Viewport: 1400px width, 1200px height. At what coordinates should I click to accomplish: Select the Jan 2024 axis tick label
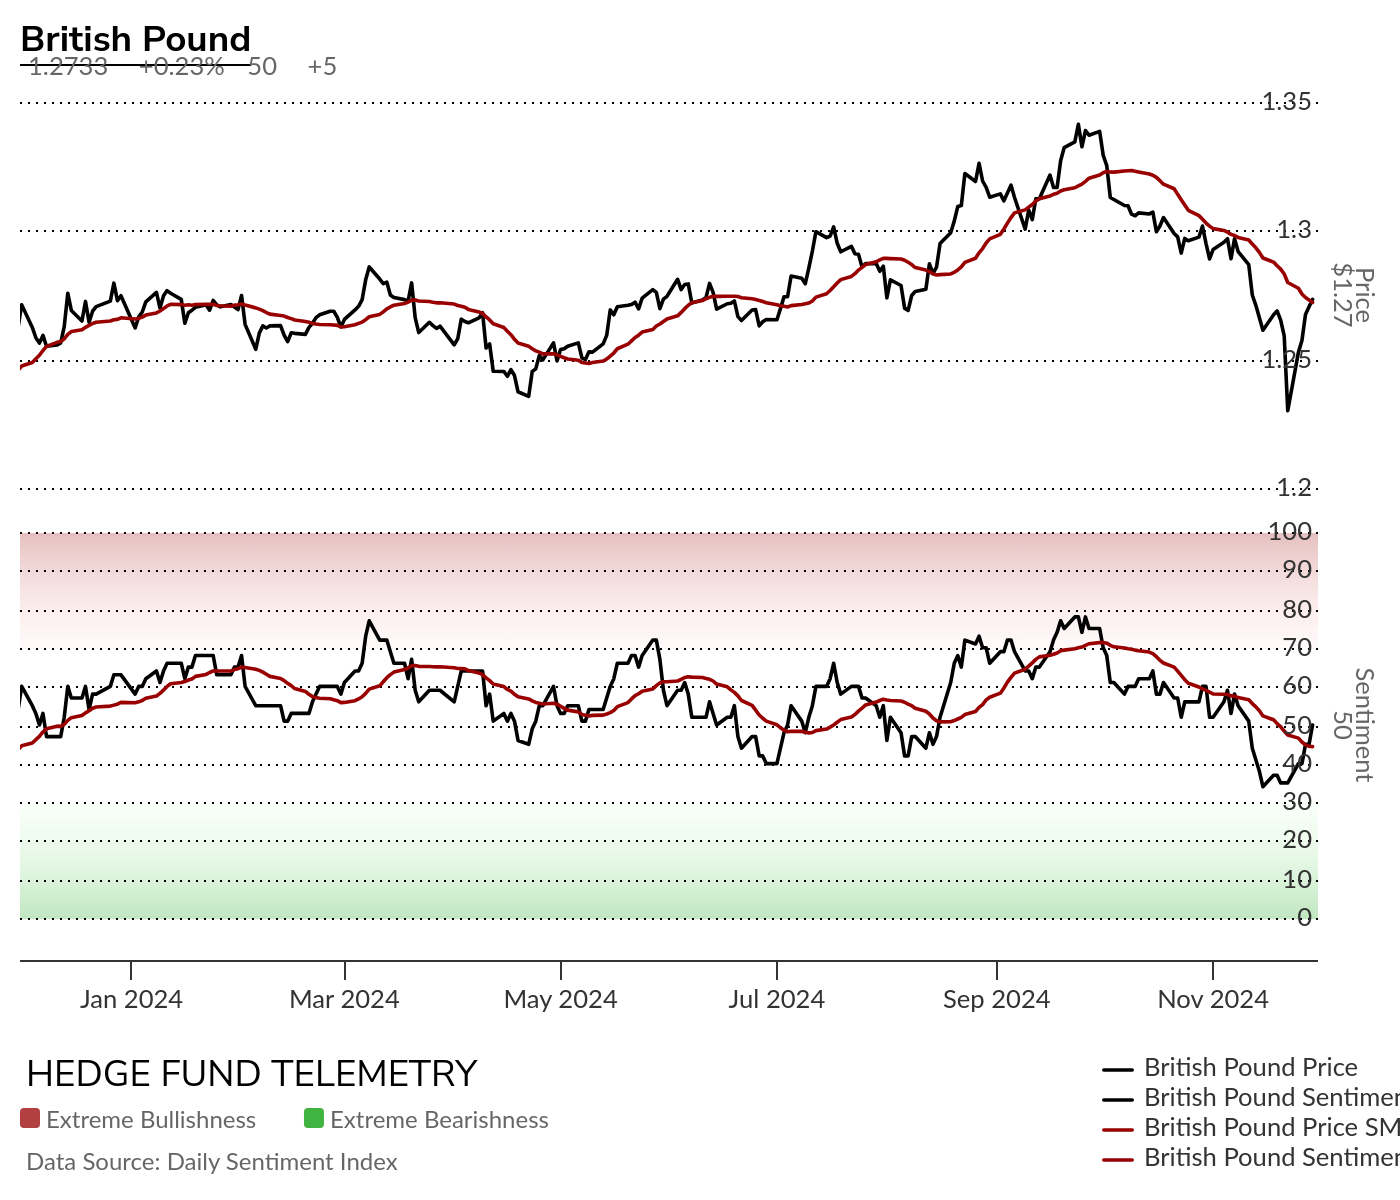[x=131, y=999]
